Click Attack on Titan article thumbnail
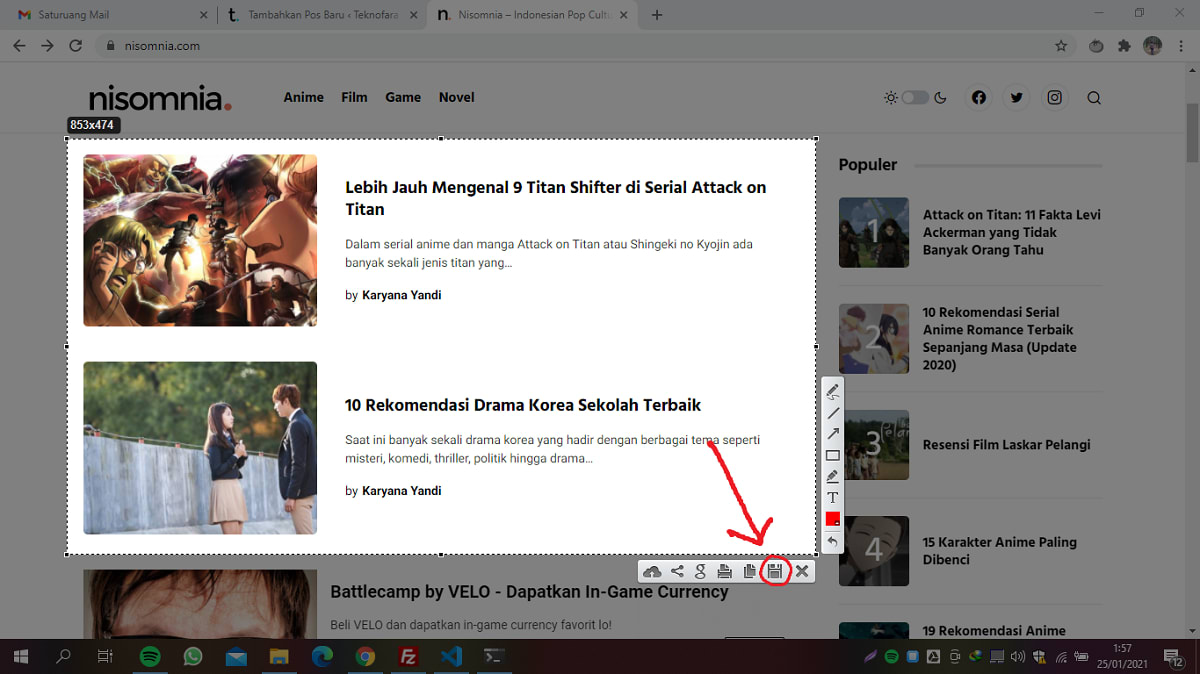The image size is (1200, 674). tap(200, 240)
